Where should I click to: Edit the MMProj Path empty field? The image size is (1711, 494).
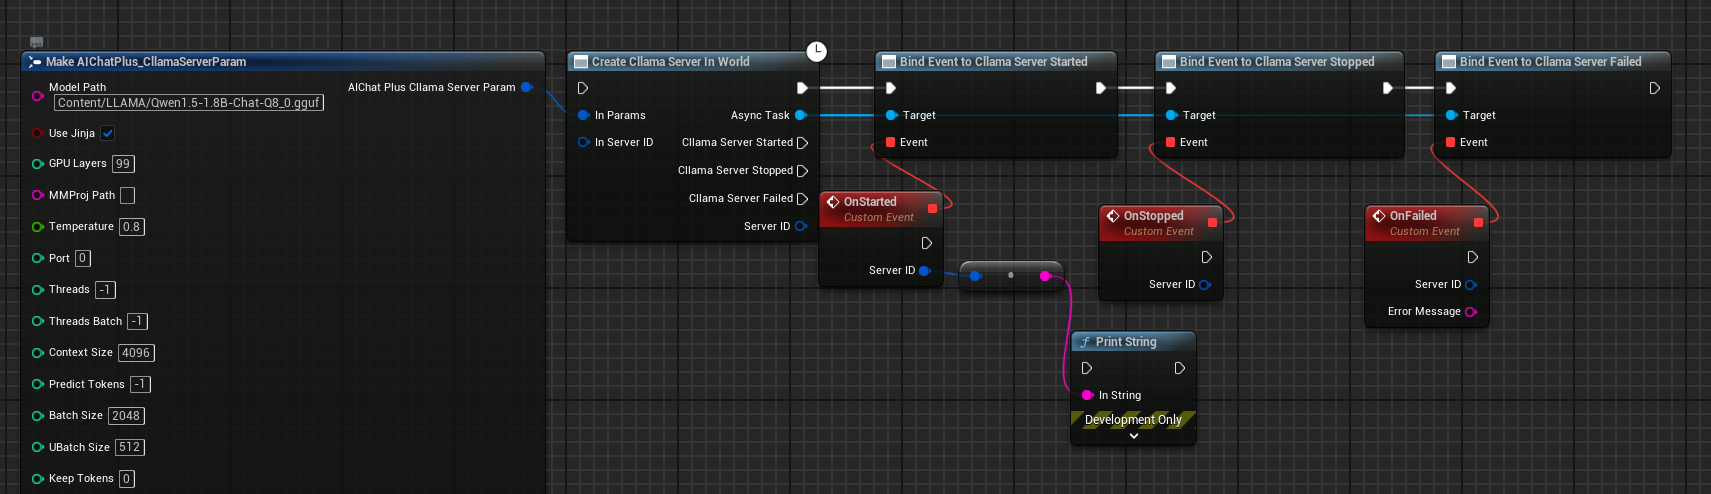pos(127,195)
